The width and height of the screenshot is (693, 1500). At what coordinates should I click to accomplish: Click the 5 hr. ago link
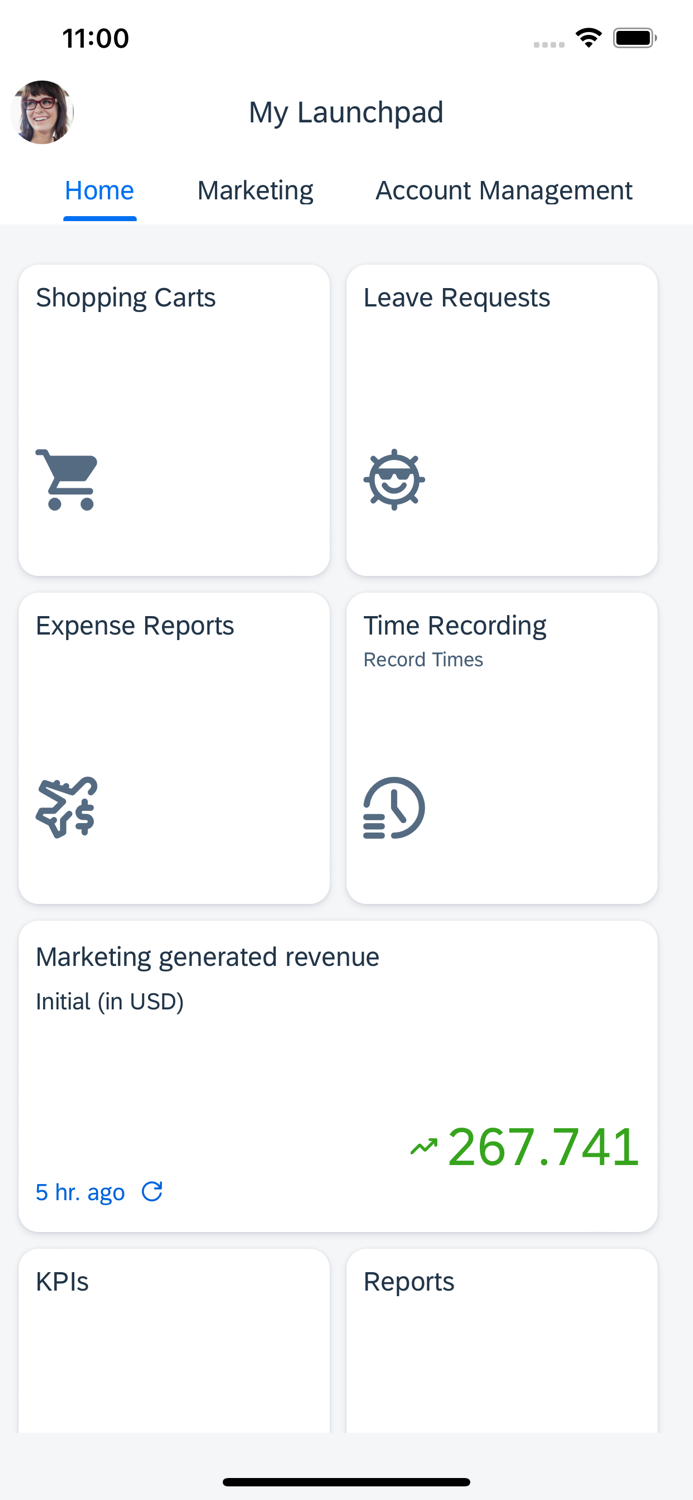click(80, 1192)
